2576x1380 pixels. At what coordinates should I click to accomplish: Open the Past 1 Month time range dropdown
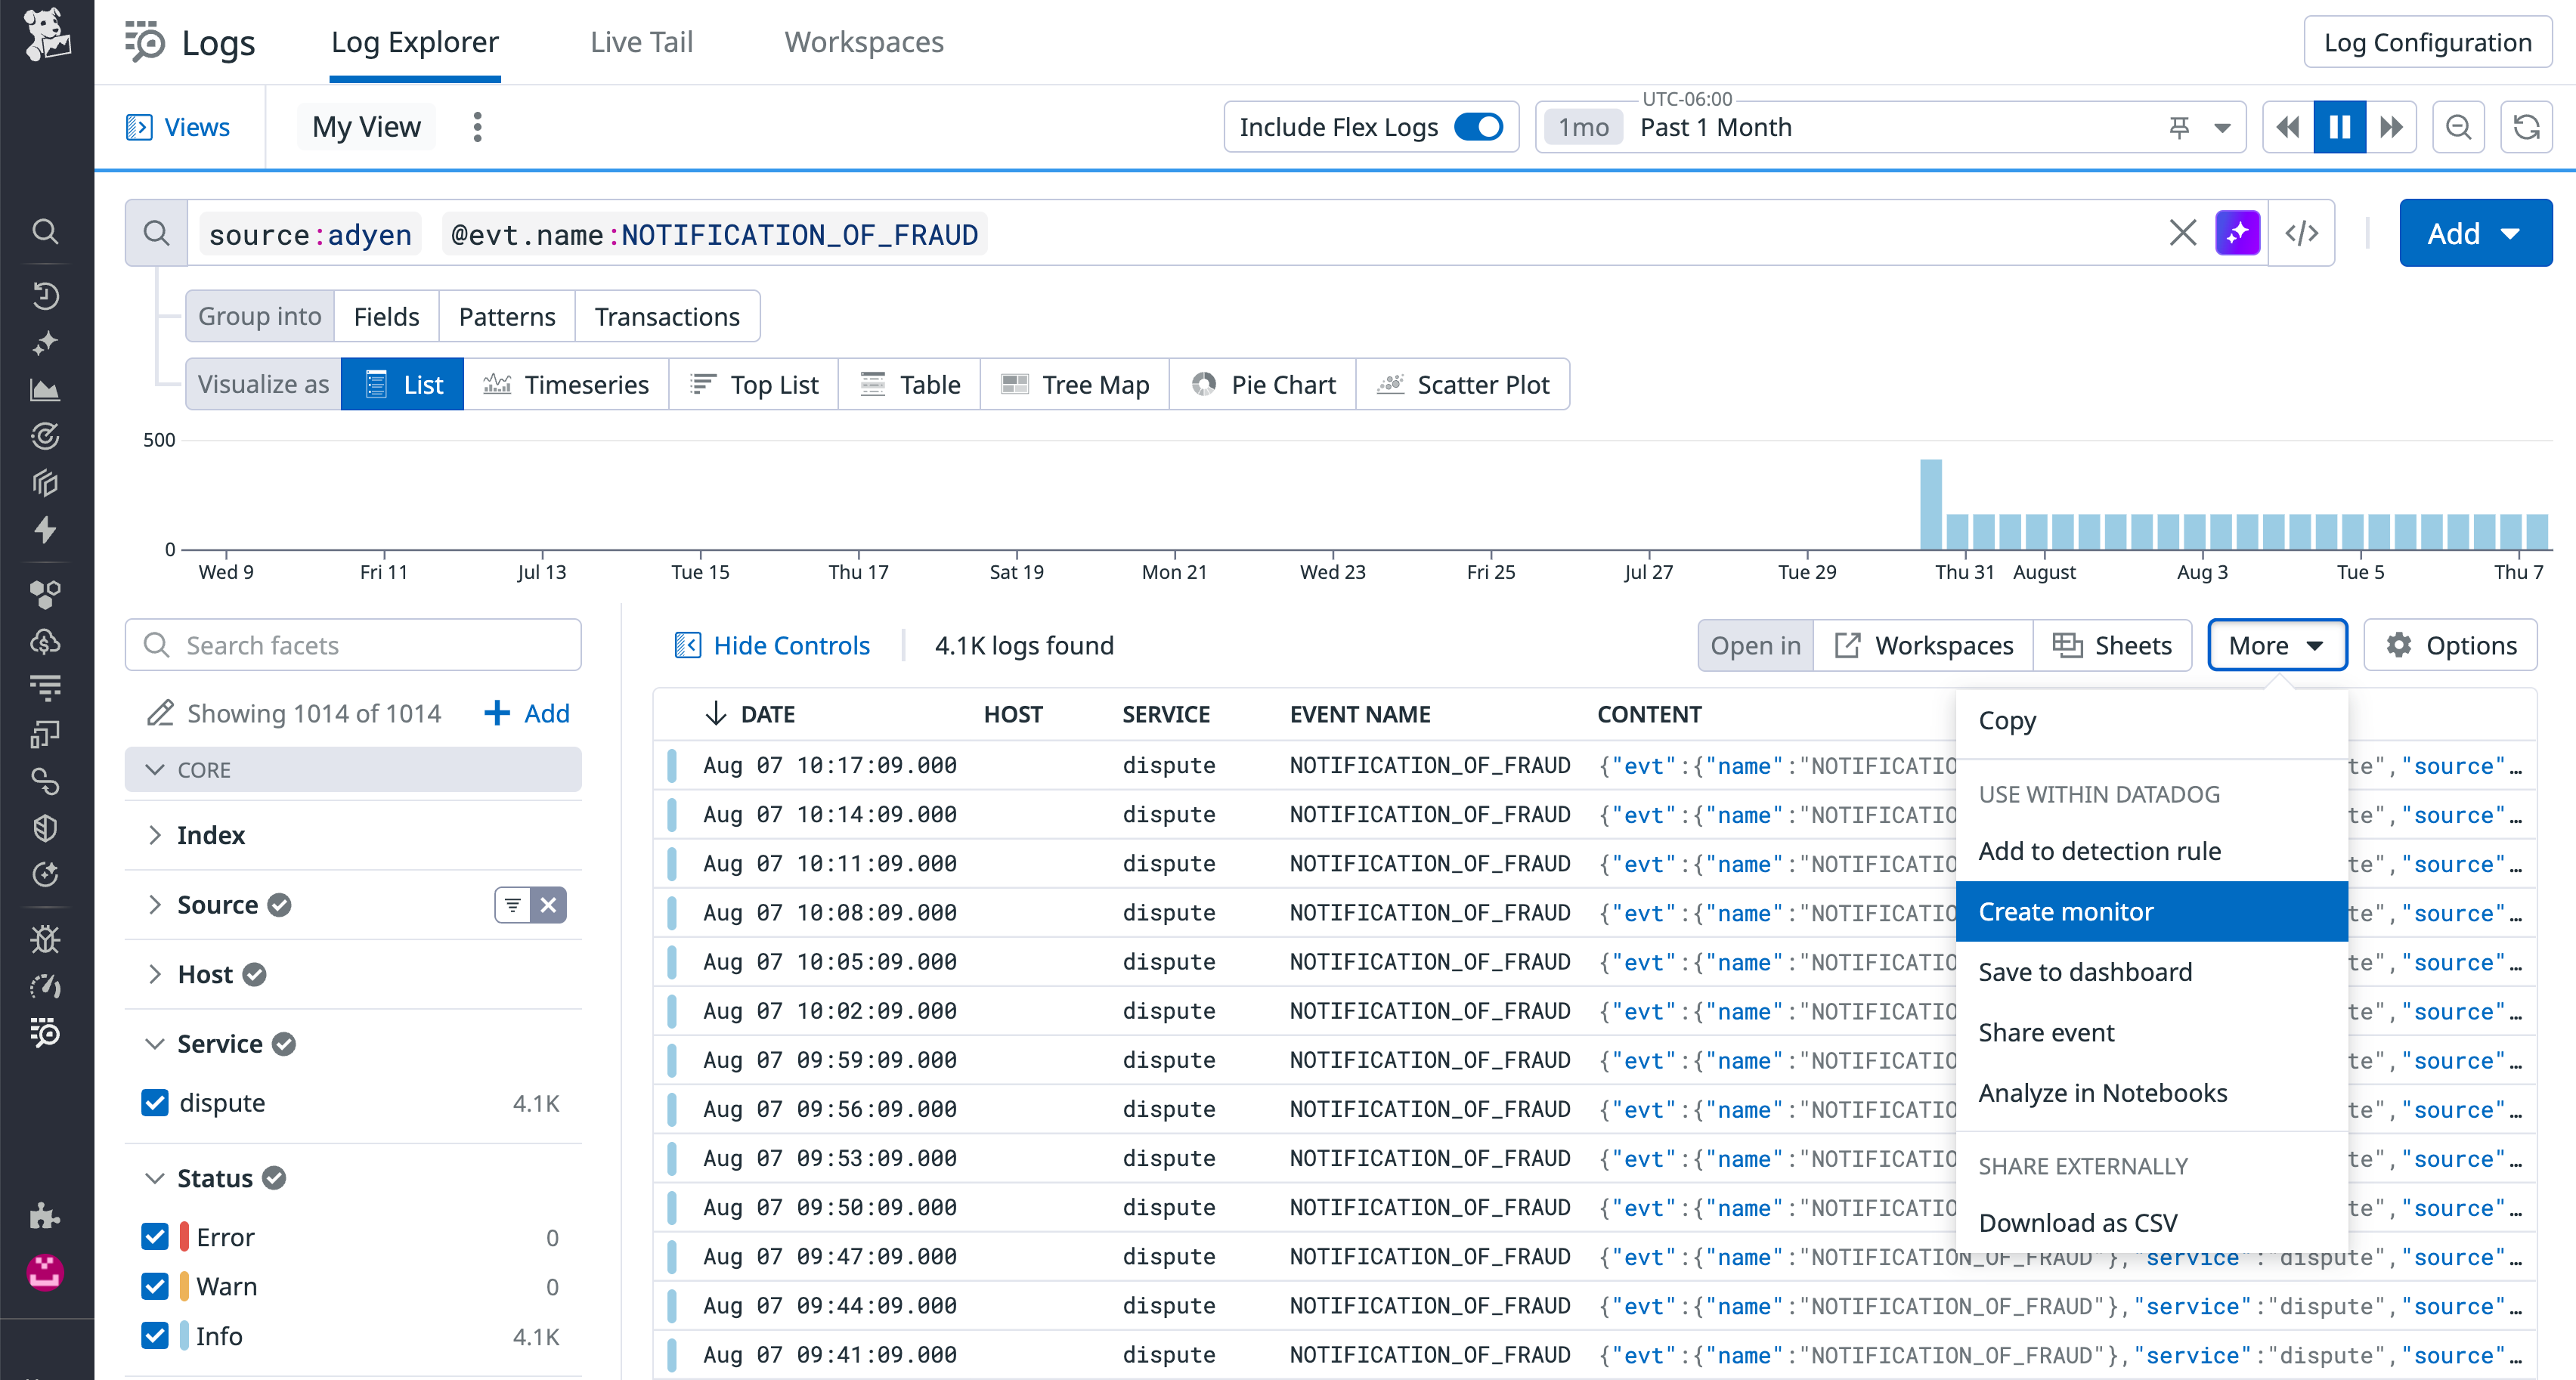pos(1716,127)
